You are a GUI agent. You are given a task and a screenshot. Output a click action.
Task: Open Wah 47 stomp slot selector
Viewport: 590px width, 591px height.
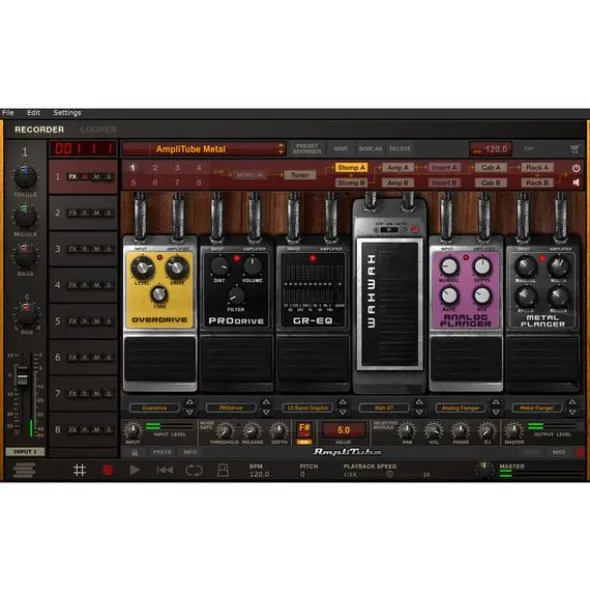[x=384, y=408]
